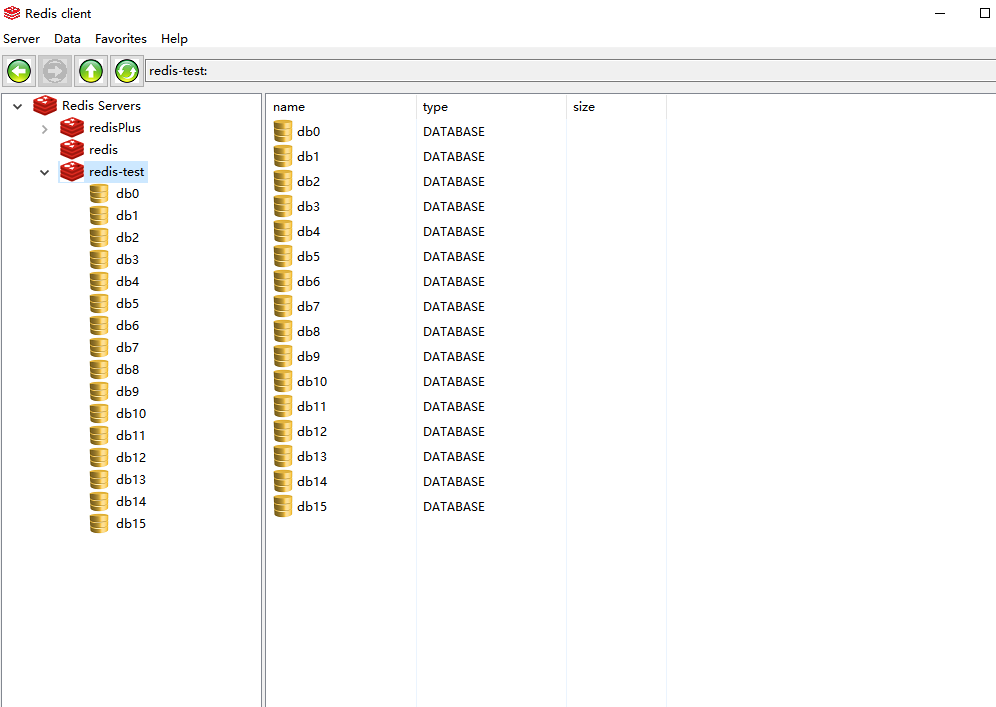Maximize the Redis client window

(985, 13)
